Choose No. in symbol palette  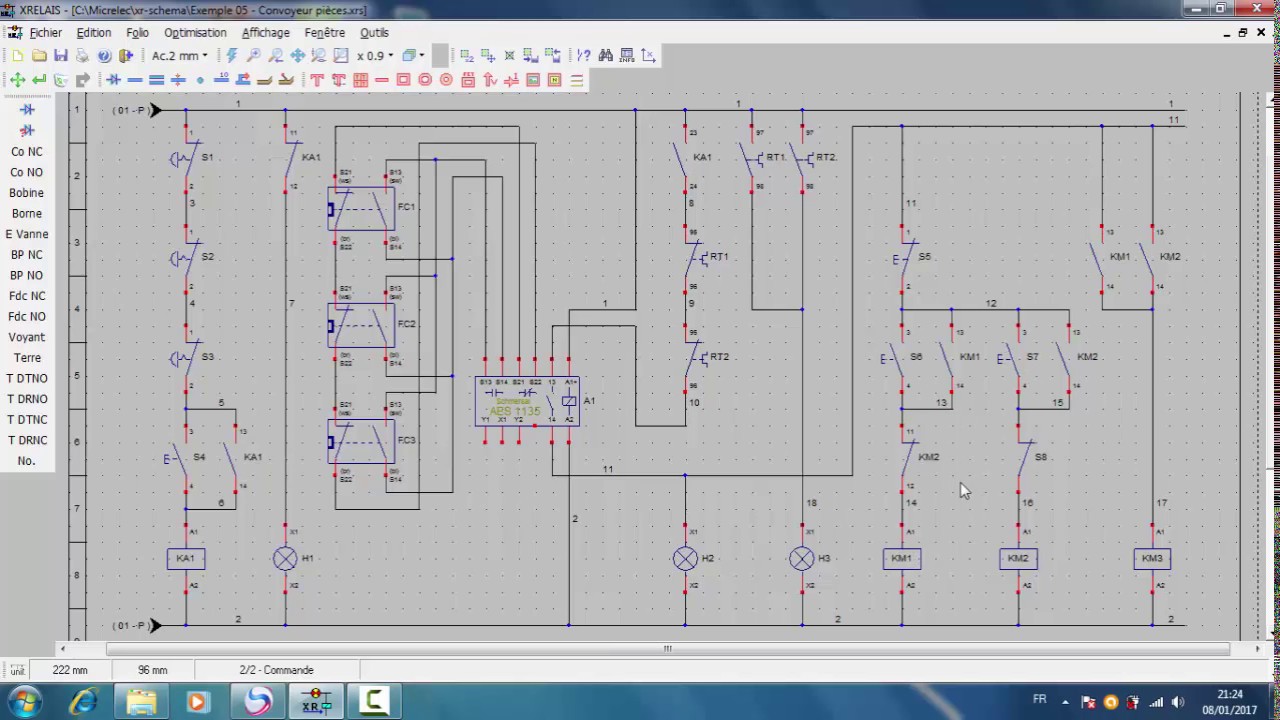coord(27,461)
